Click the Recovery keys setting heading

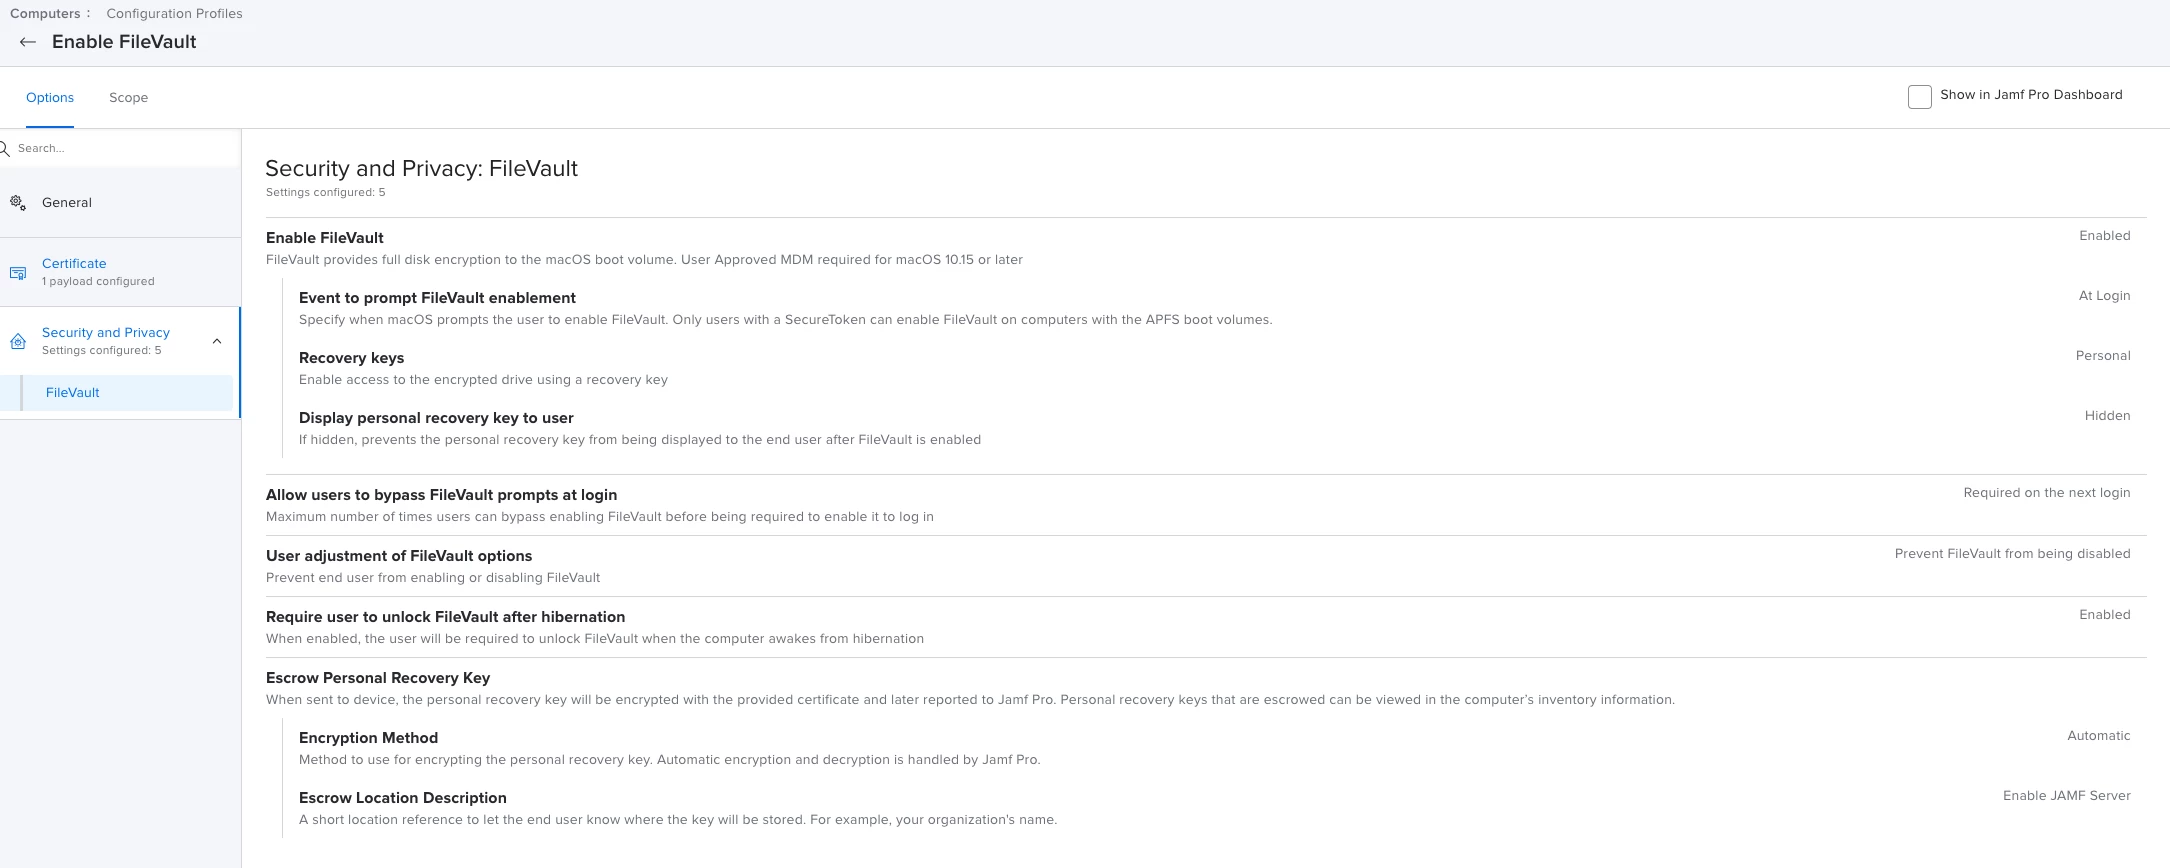pos(351,357)
